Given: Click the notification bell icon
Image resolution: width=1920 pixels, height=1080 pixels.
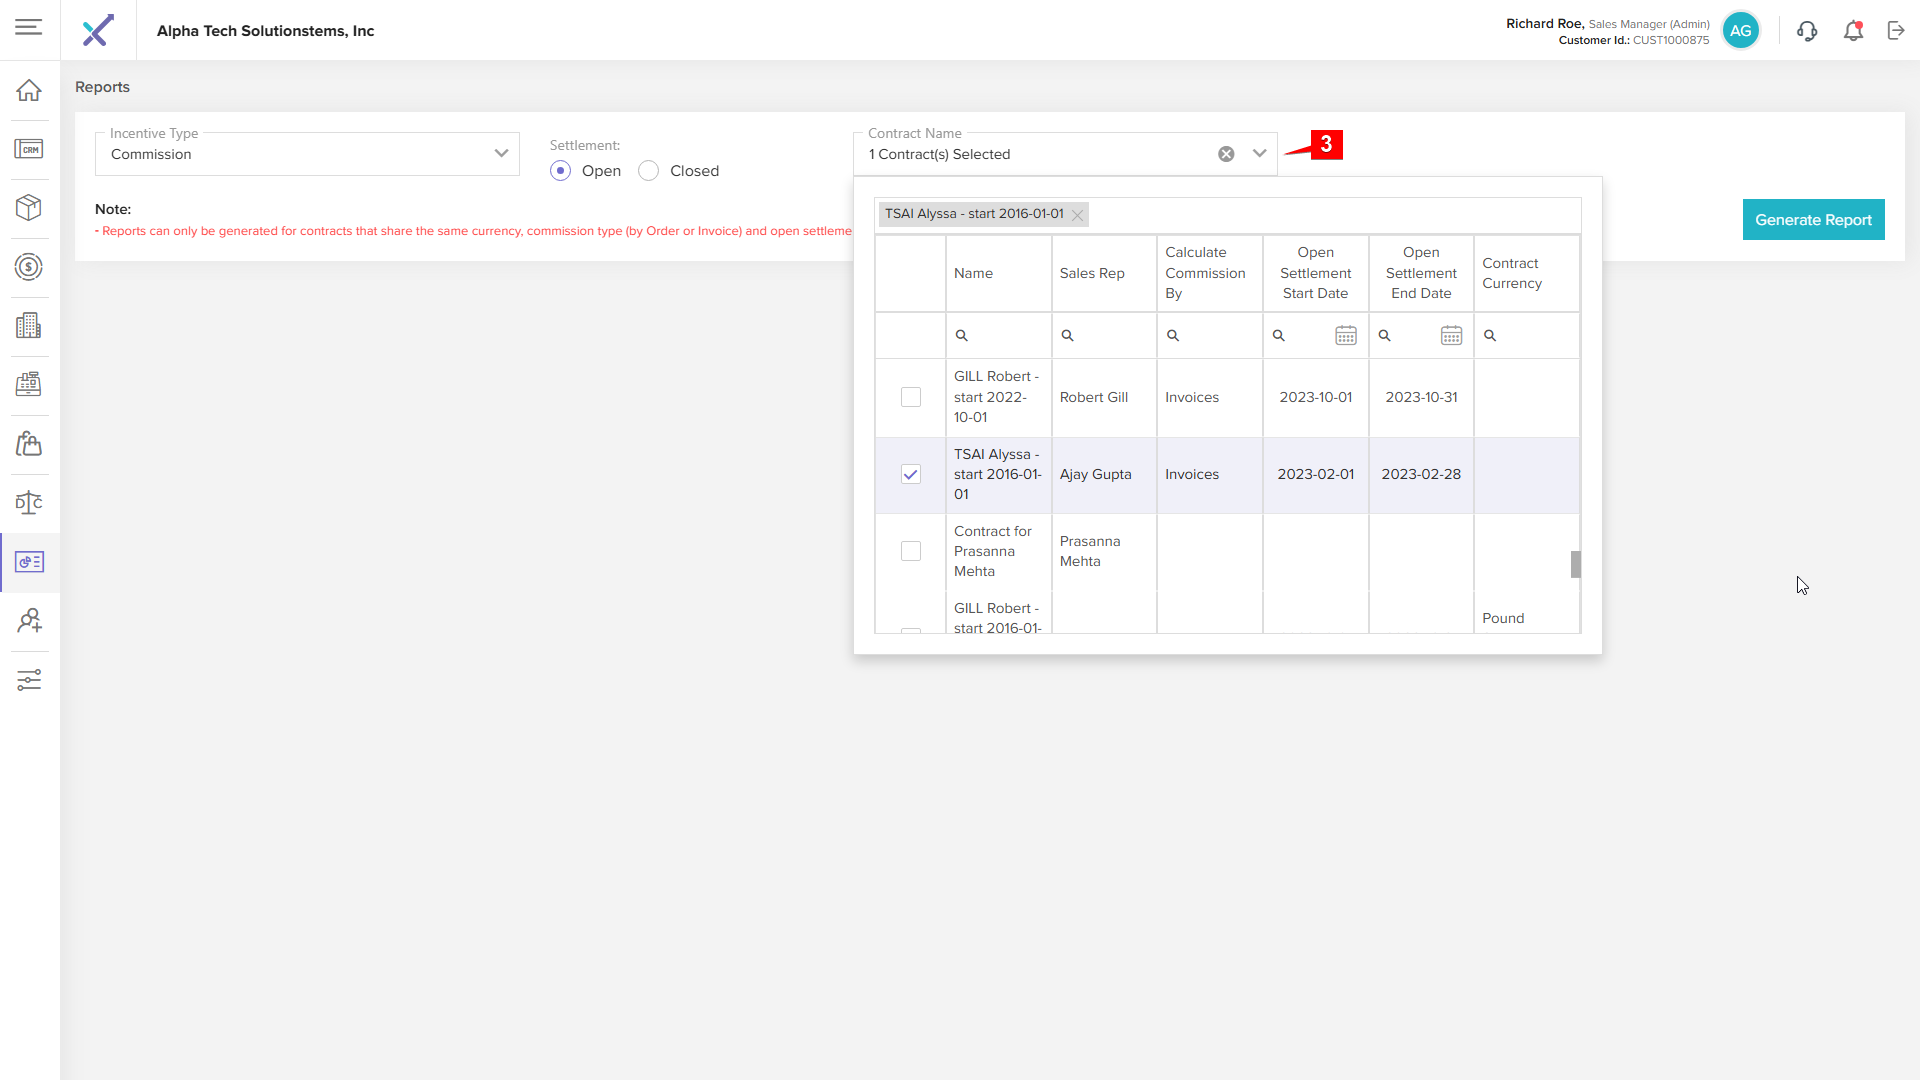Looking at the screenshot, I should [x=1853, y=31].
